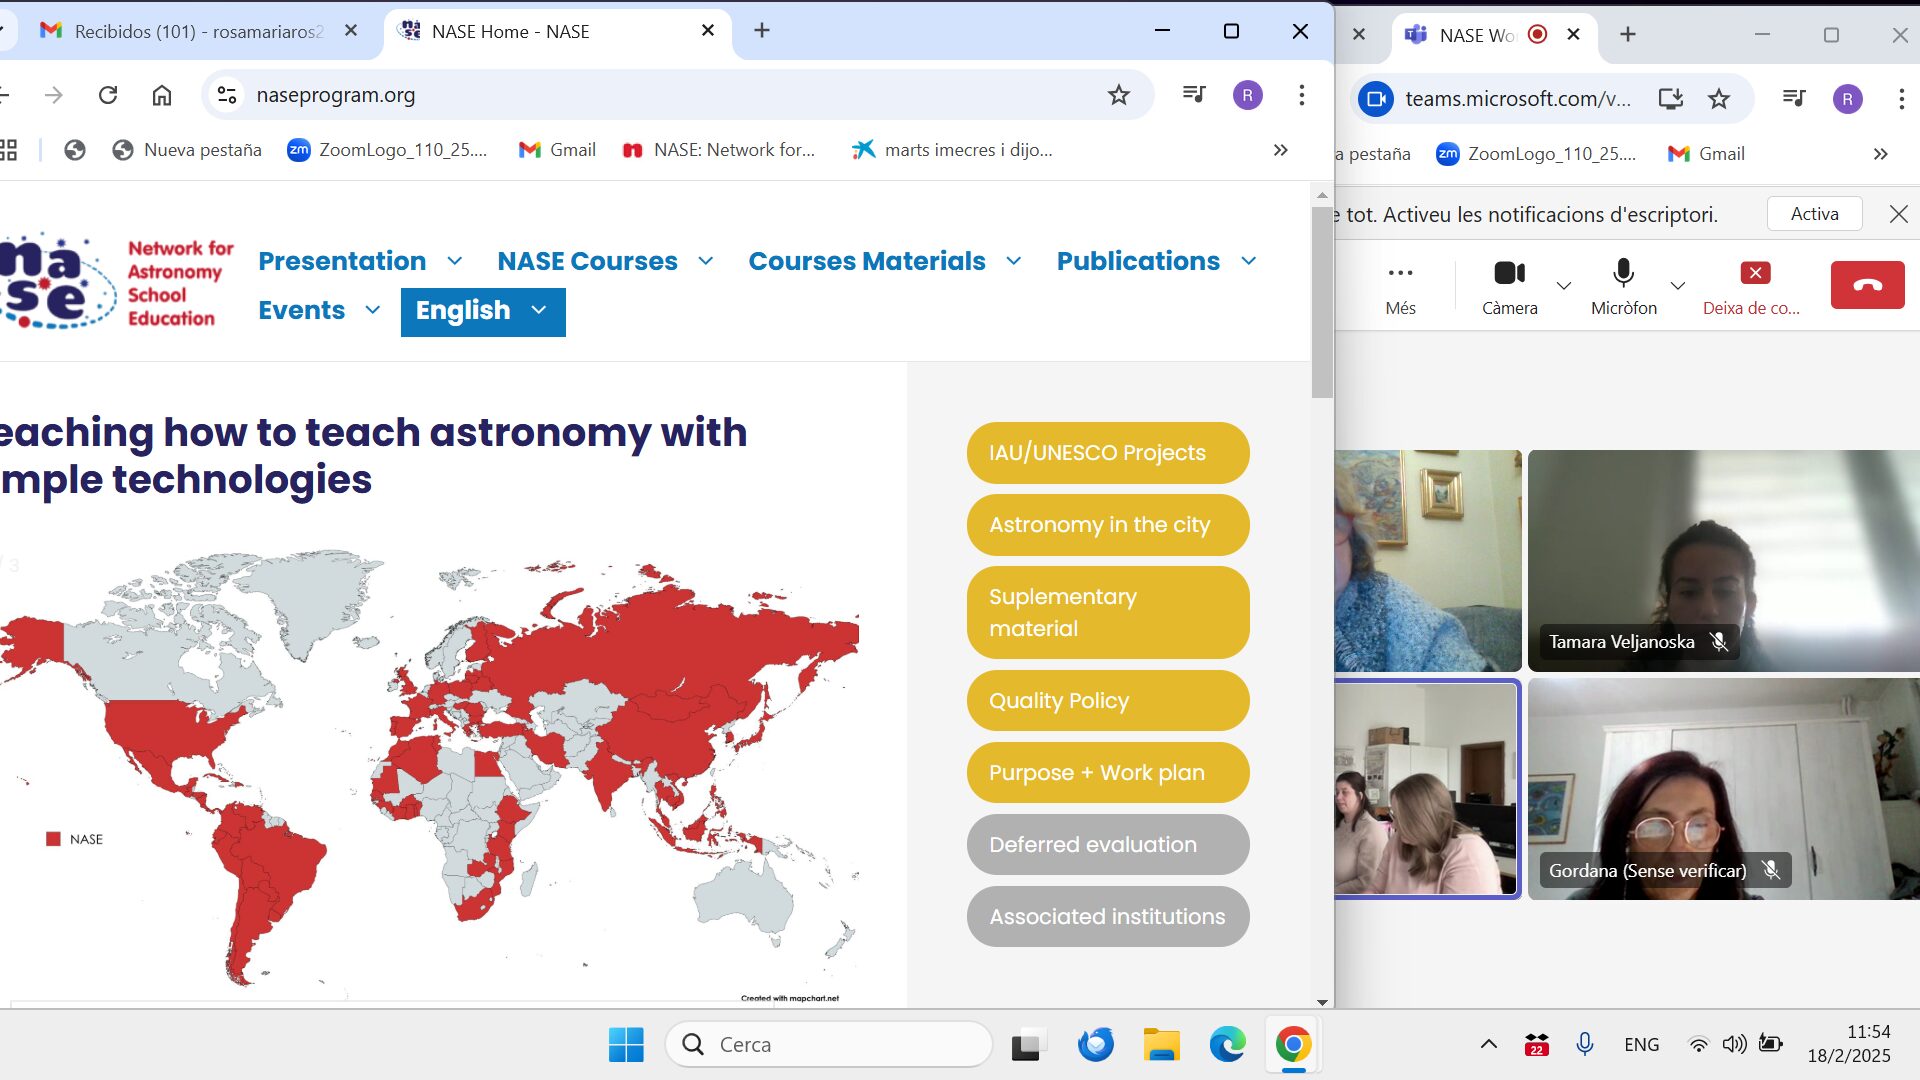Show more bookmarks in left window

tap(1280, 150)
